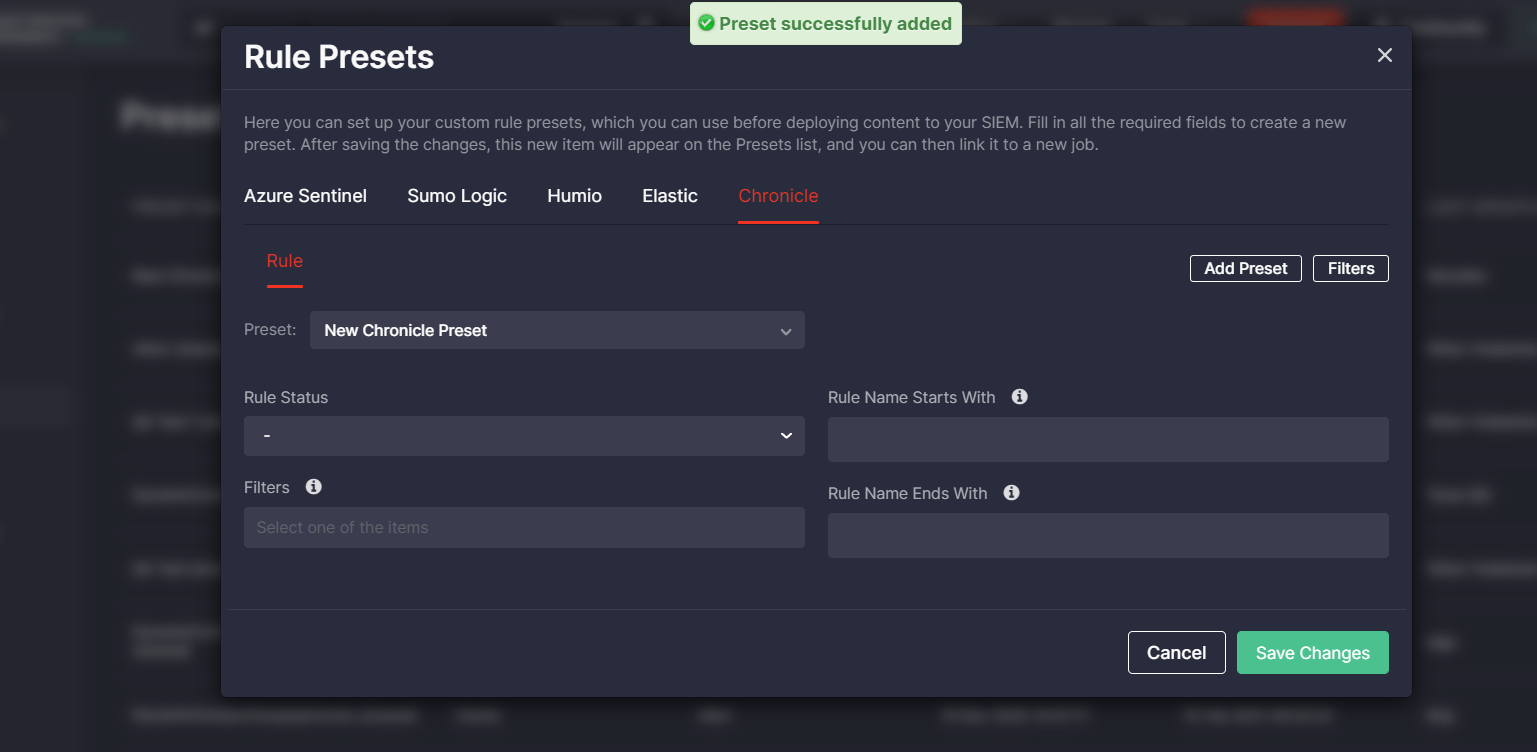Focus the Rule Name Starts With field

[x=1108, y=440]
